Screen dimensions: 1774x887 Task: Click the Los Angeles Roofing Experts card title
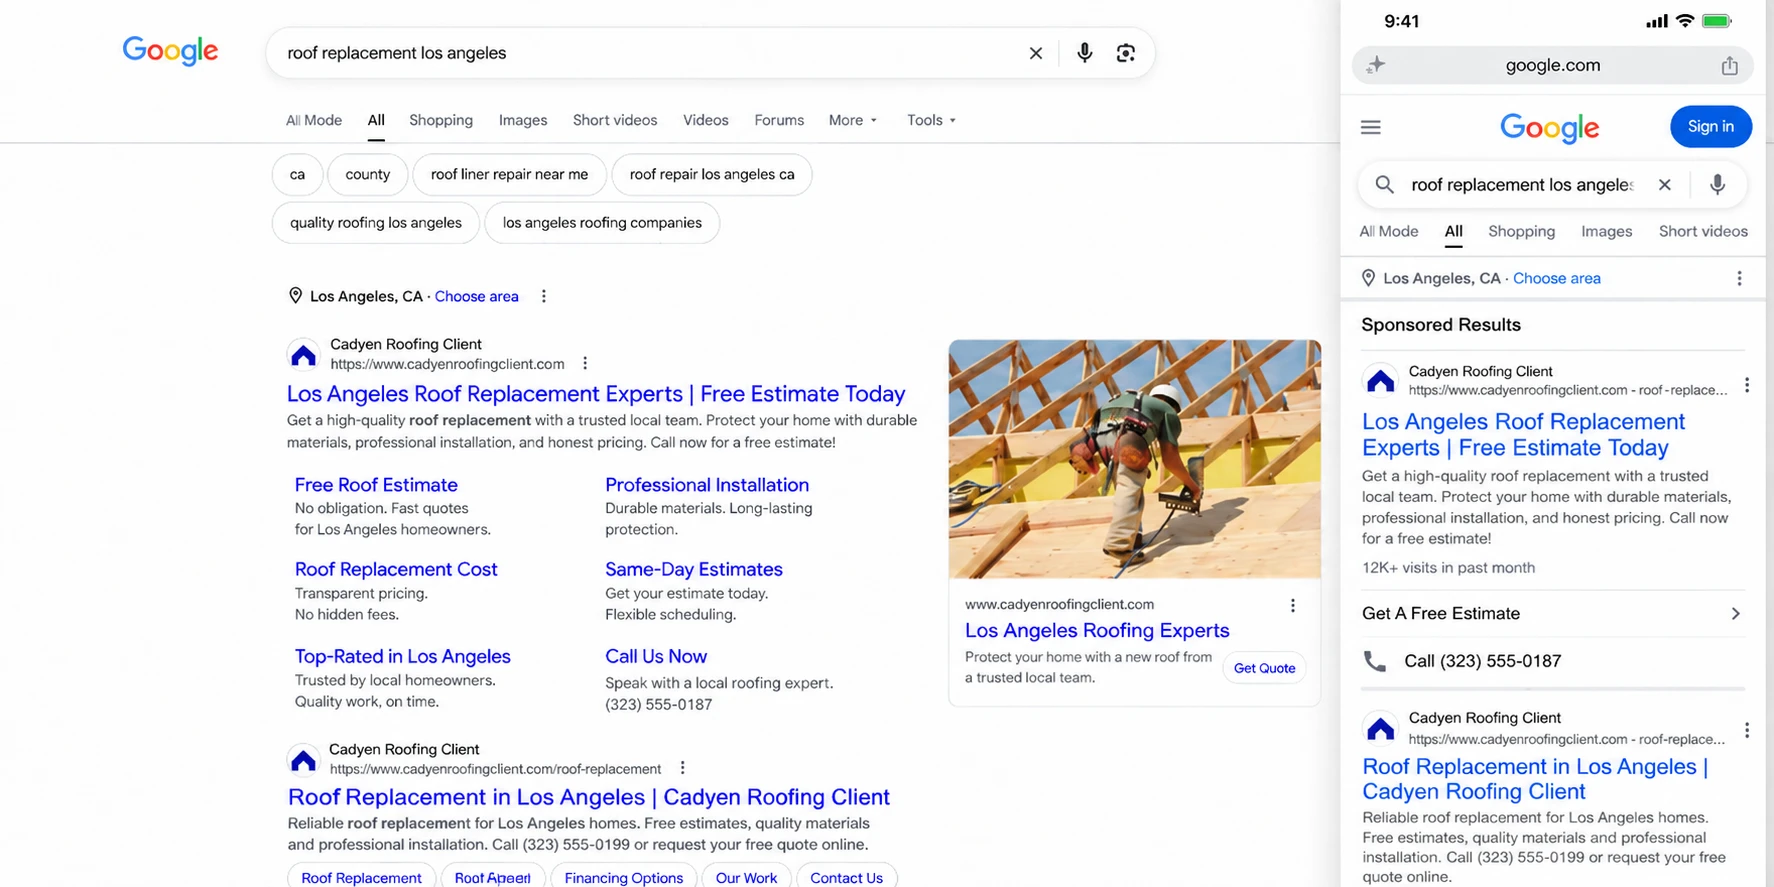(1097, 630)
